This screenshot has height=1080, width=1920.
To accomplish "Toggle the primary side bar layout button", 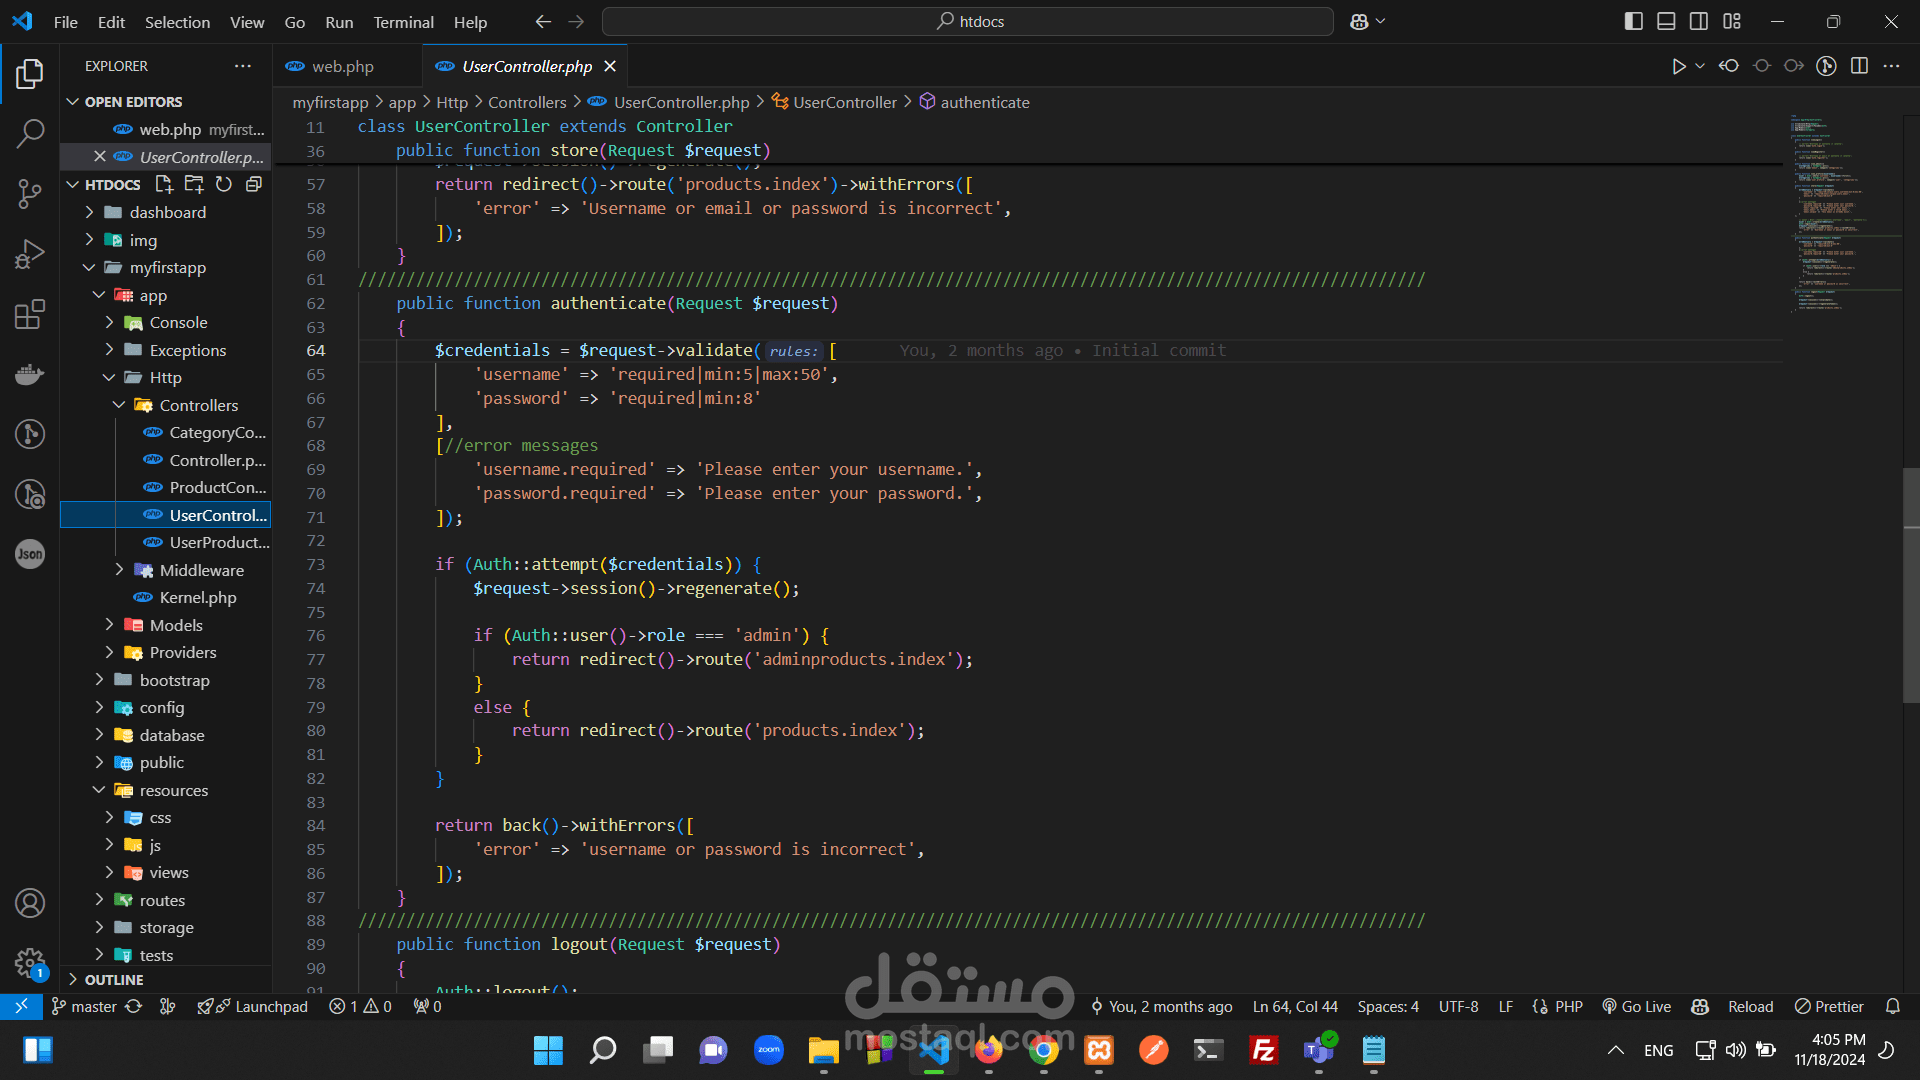I will click(1633, 21).
